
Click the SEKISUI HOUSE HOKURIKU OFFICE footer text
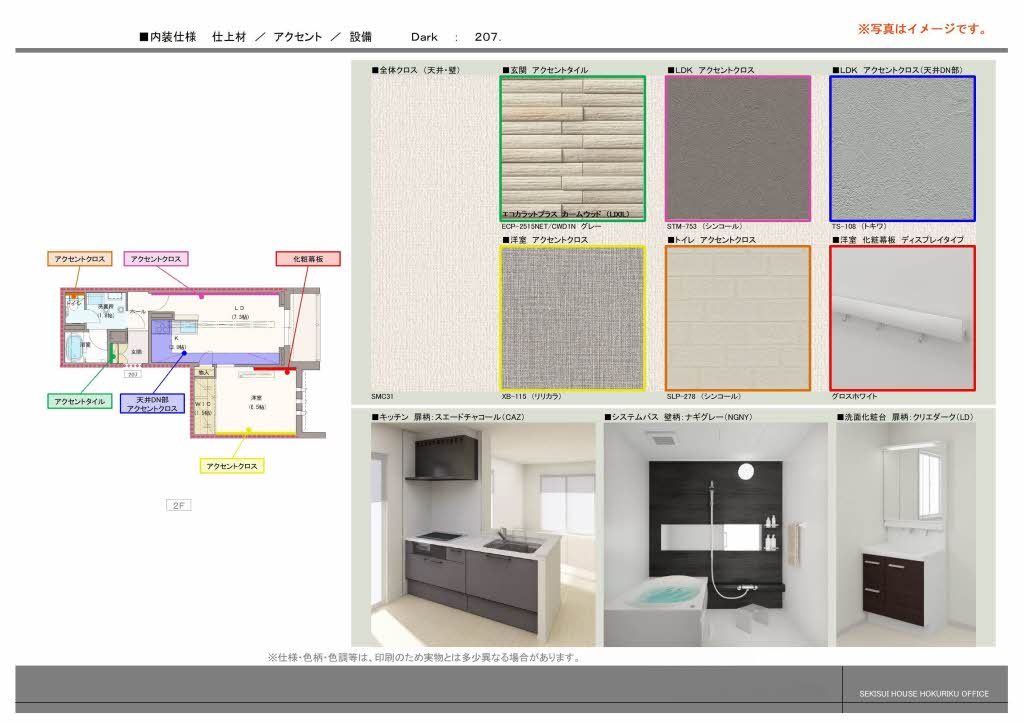click(x=923, y=694)
